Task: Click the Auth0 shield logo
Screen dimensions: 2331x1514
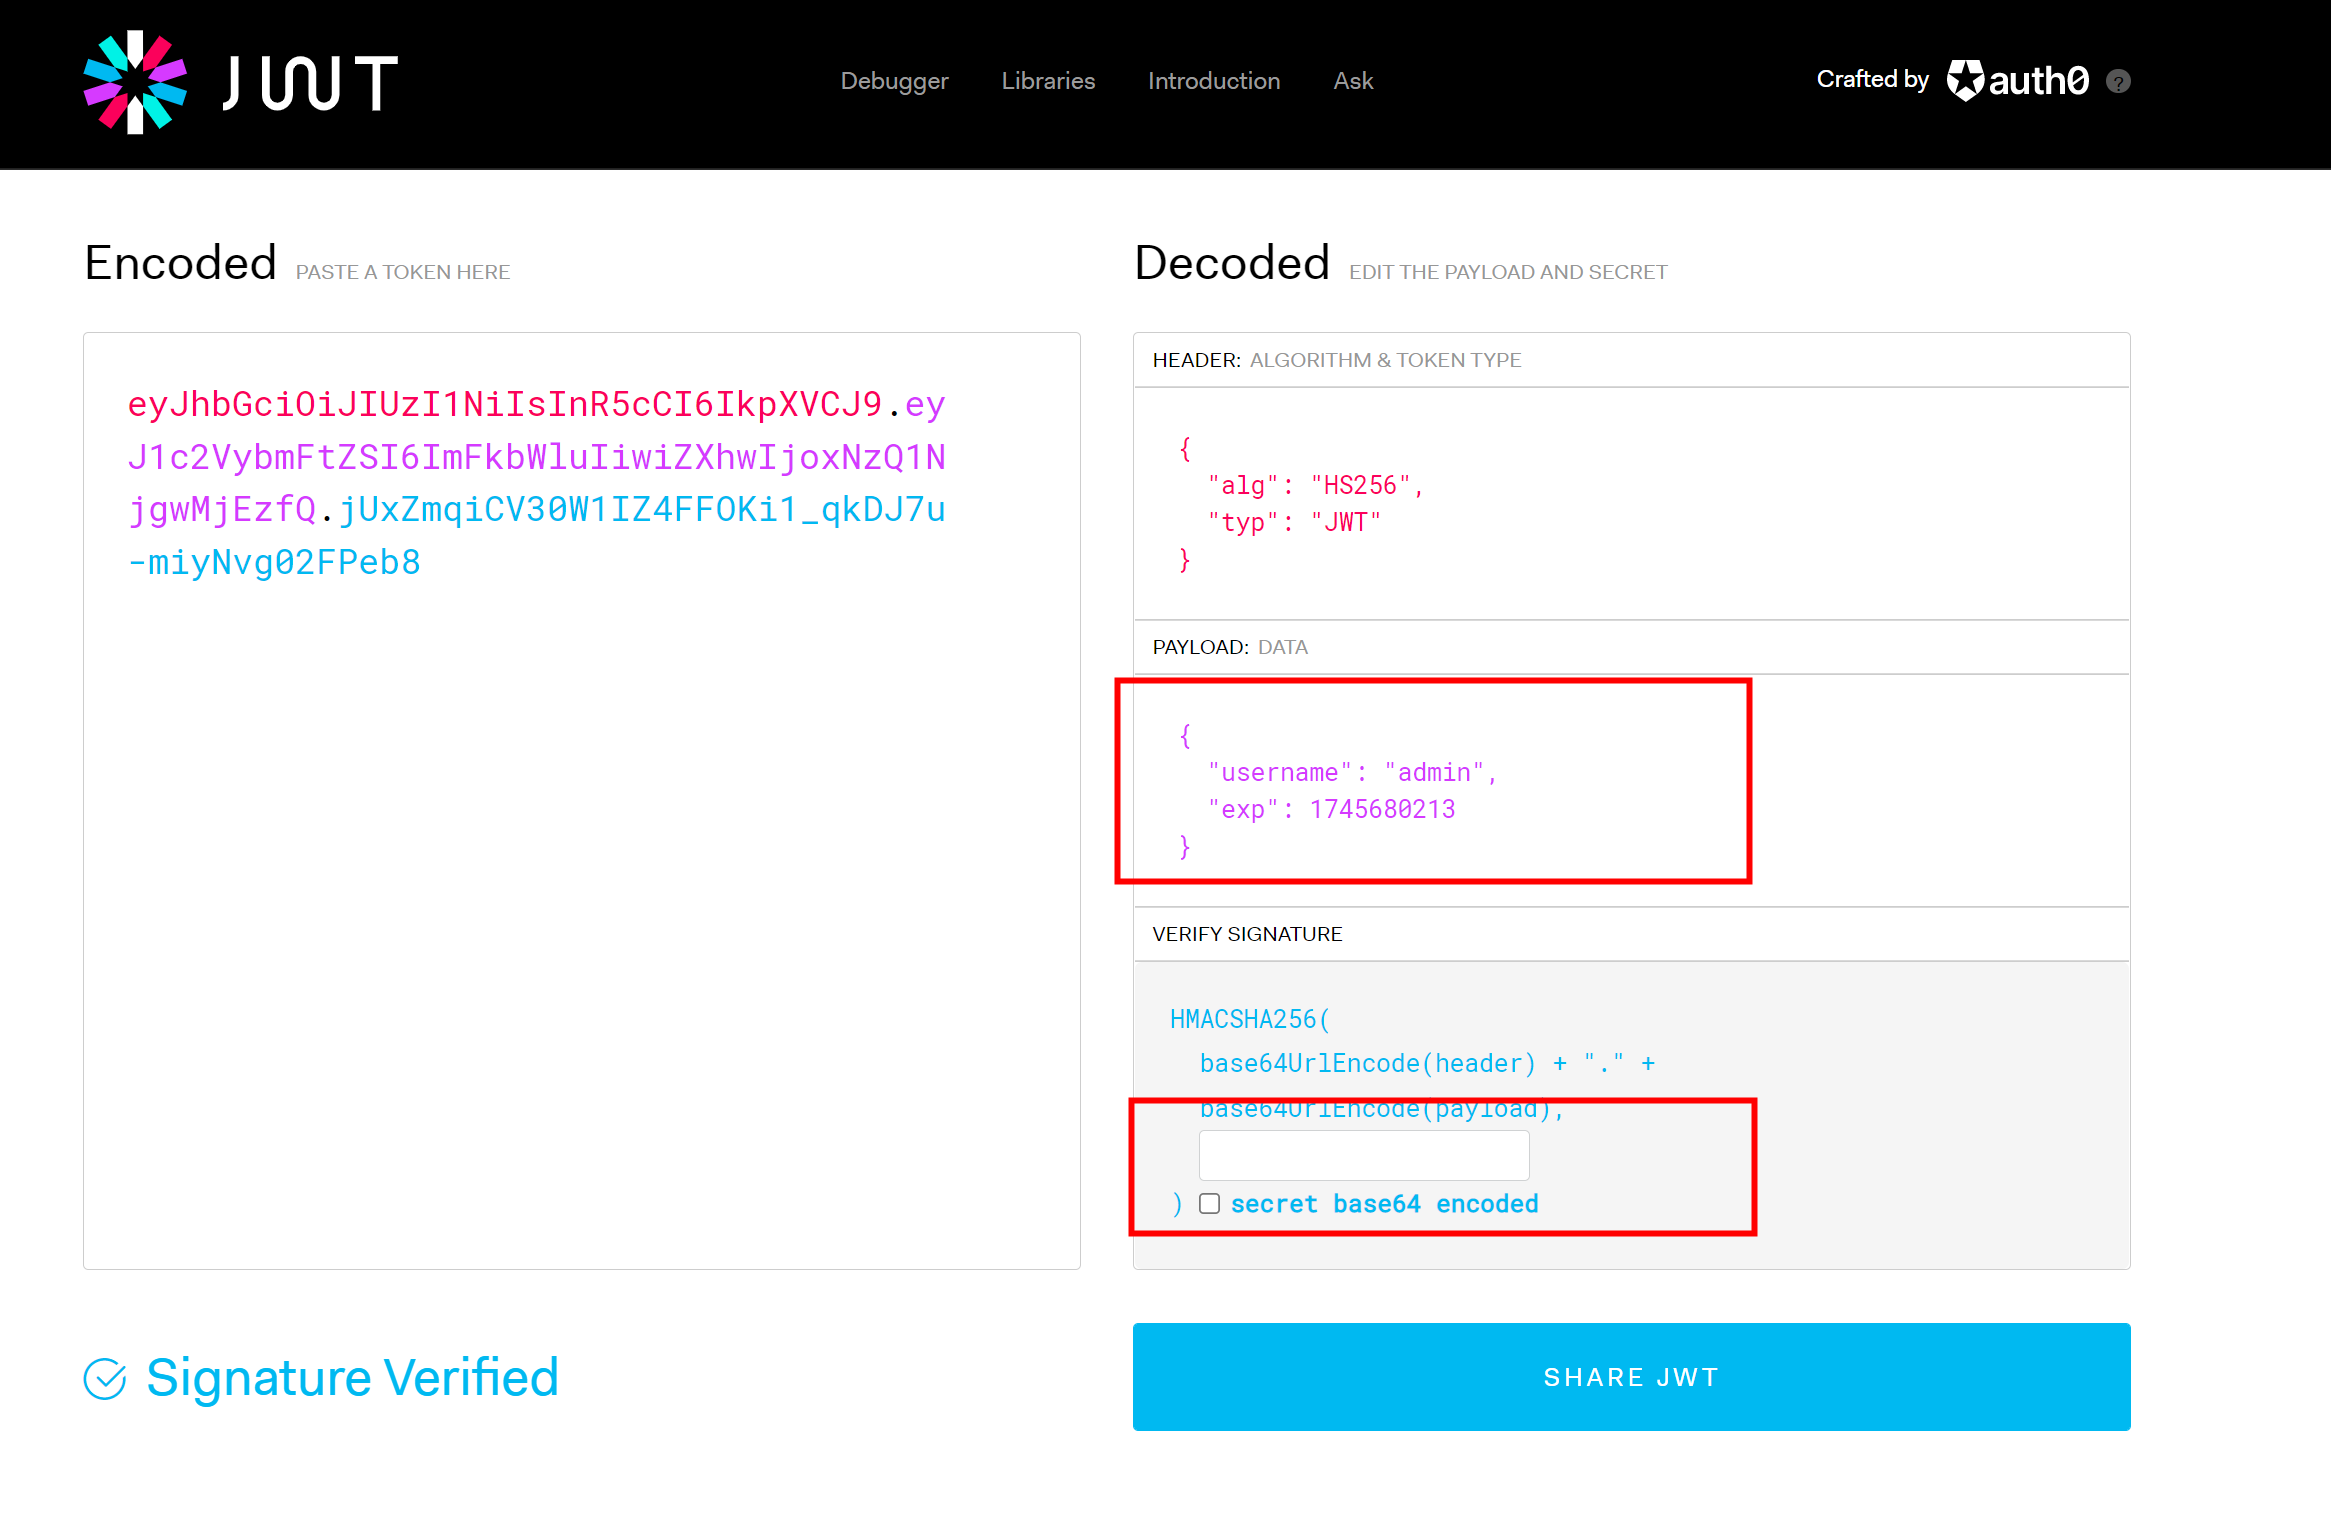Action: (x=1965, y=80)
